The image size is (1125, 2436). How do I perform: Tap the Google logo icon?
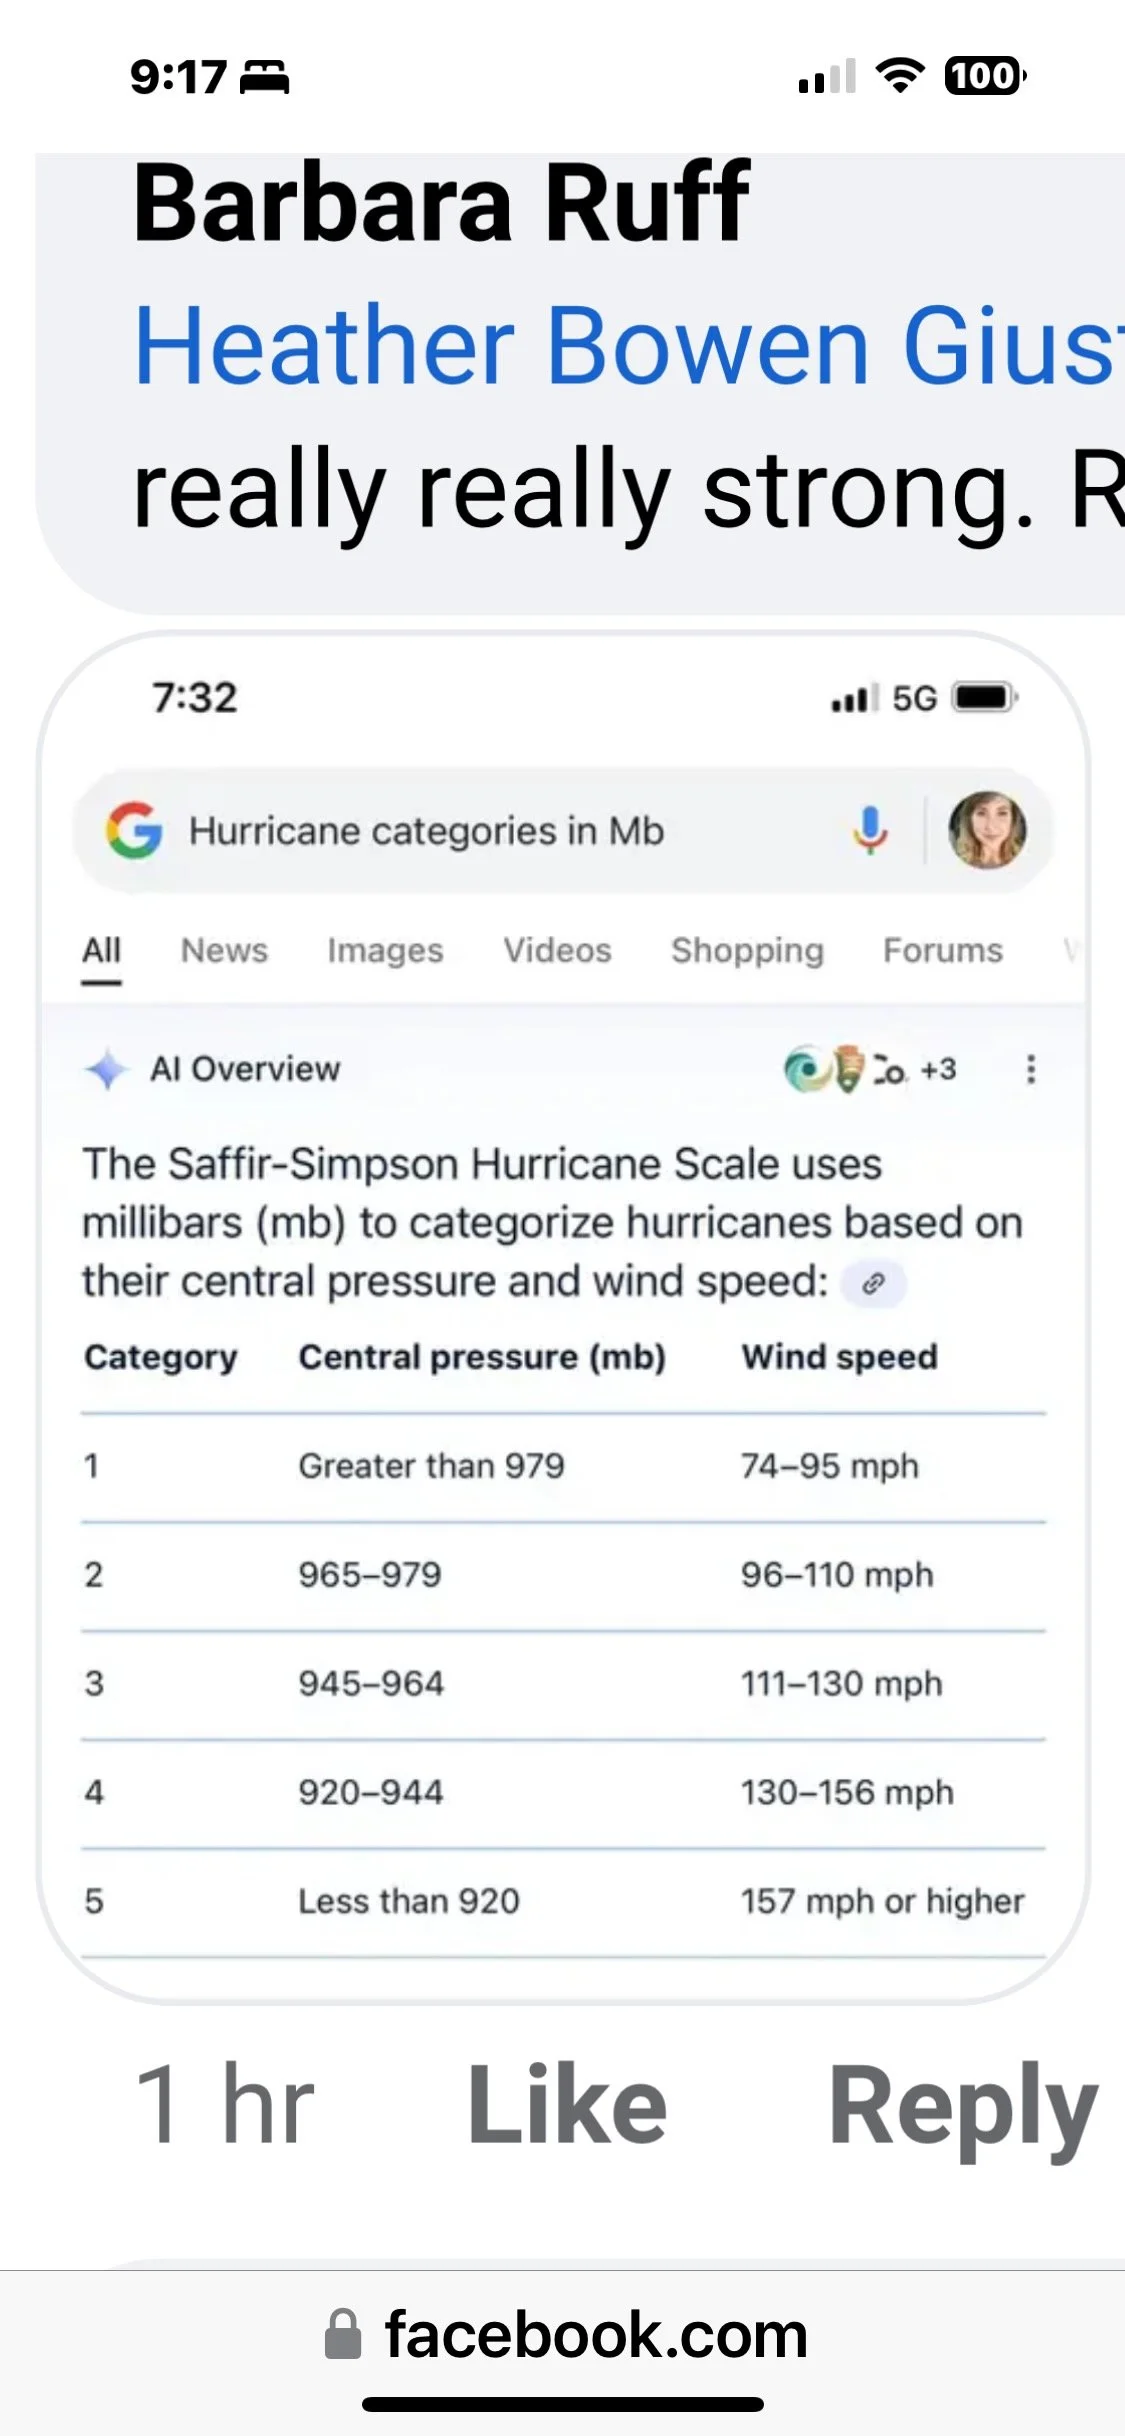134,830
